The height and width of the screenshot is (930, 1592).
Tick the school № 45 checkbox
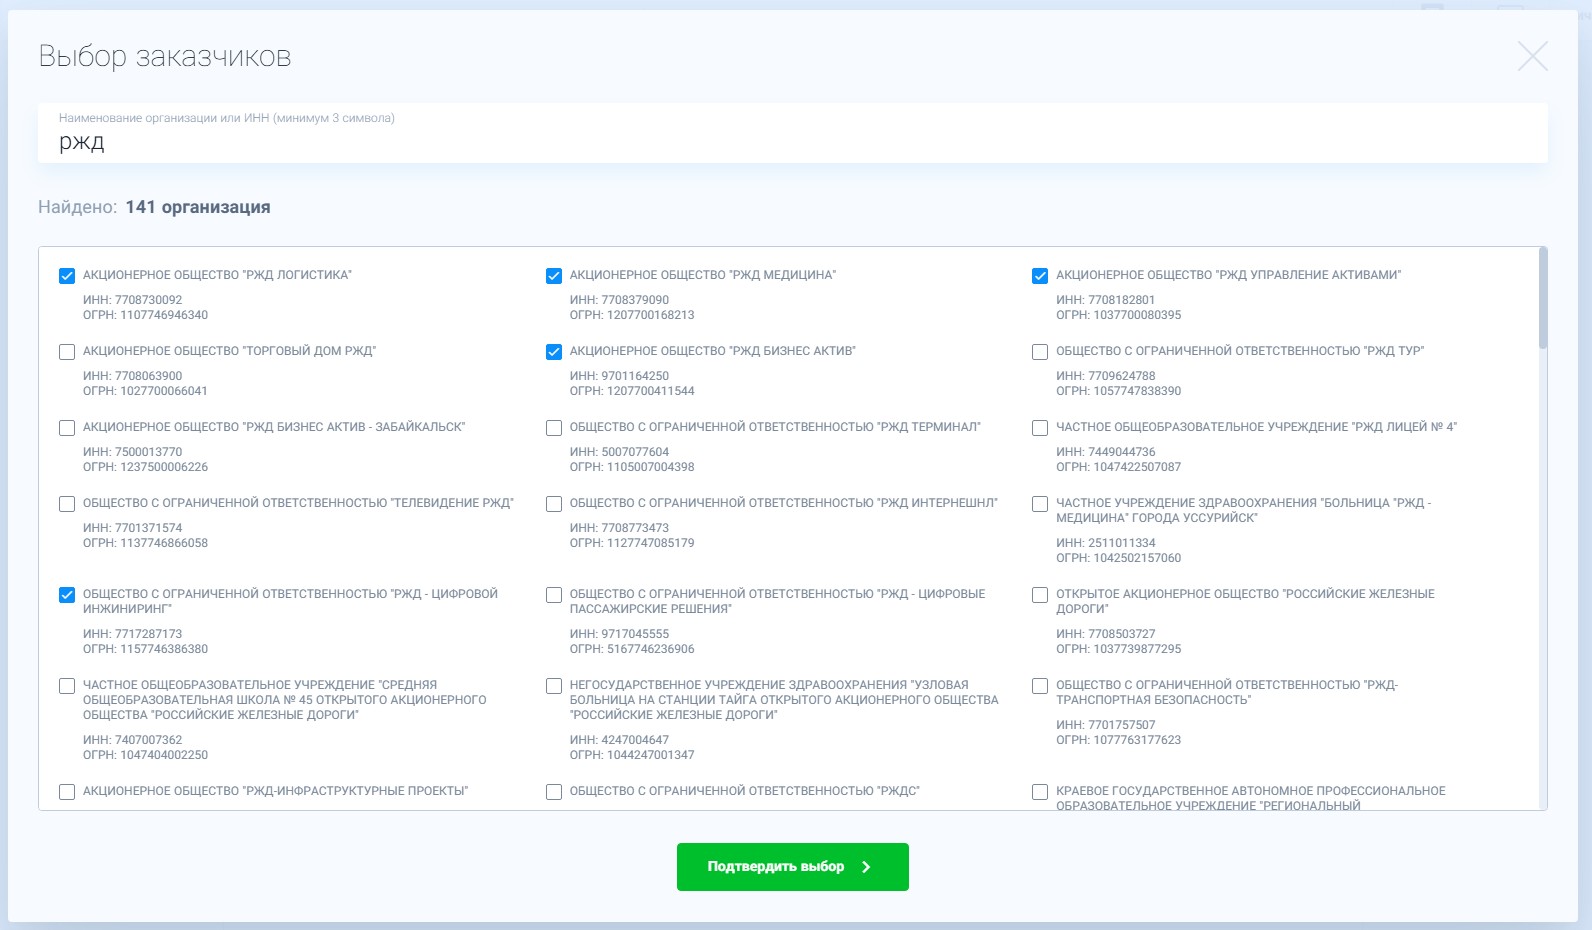67,686
